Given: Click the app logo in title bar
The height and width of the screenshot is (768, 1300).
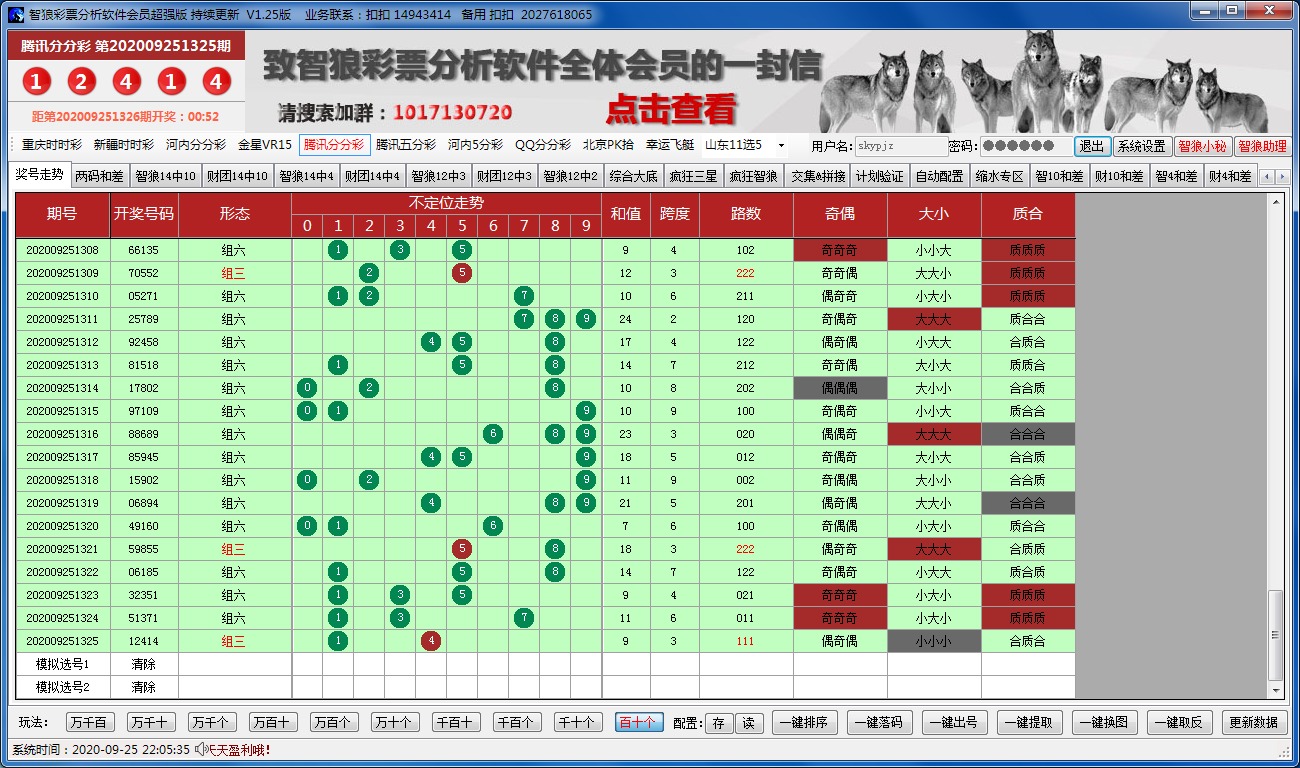Looking at the screenshot, I should pyautogui.click(x=15, y=14).
